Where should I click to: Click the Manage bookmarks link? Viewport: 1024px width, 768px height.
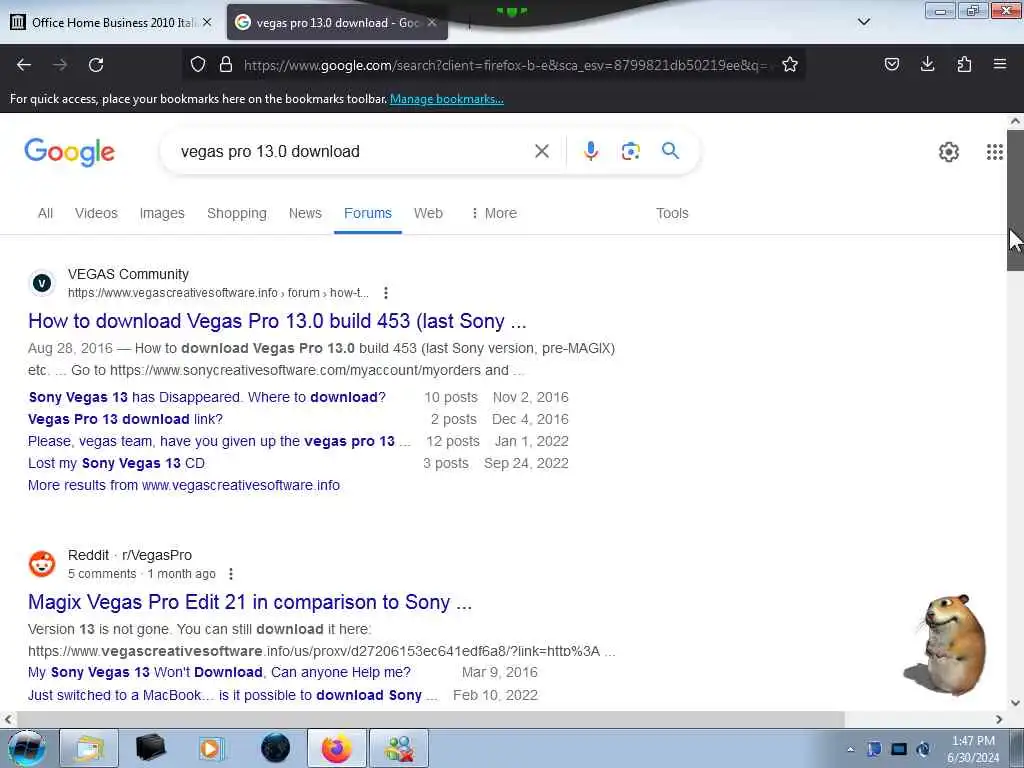point(447,99)
